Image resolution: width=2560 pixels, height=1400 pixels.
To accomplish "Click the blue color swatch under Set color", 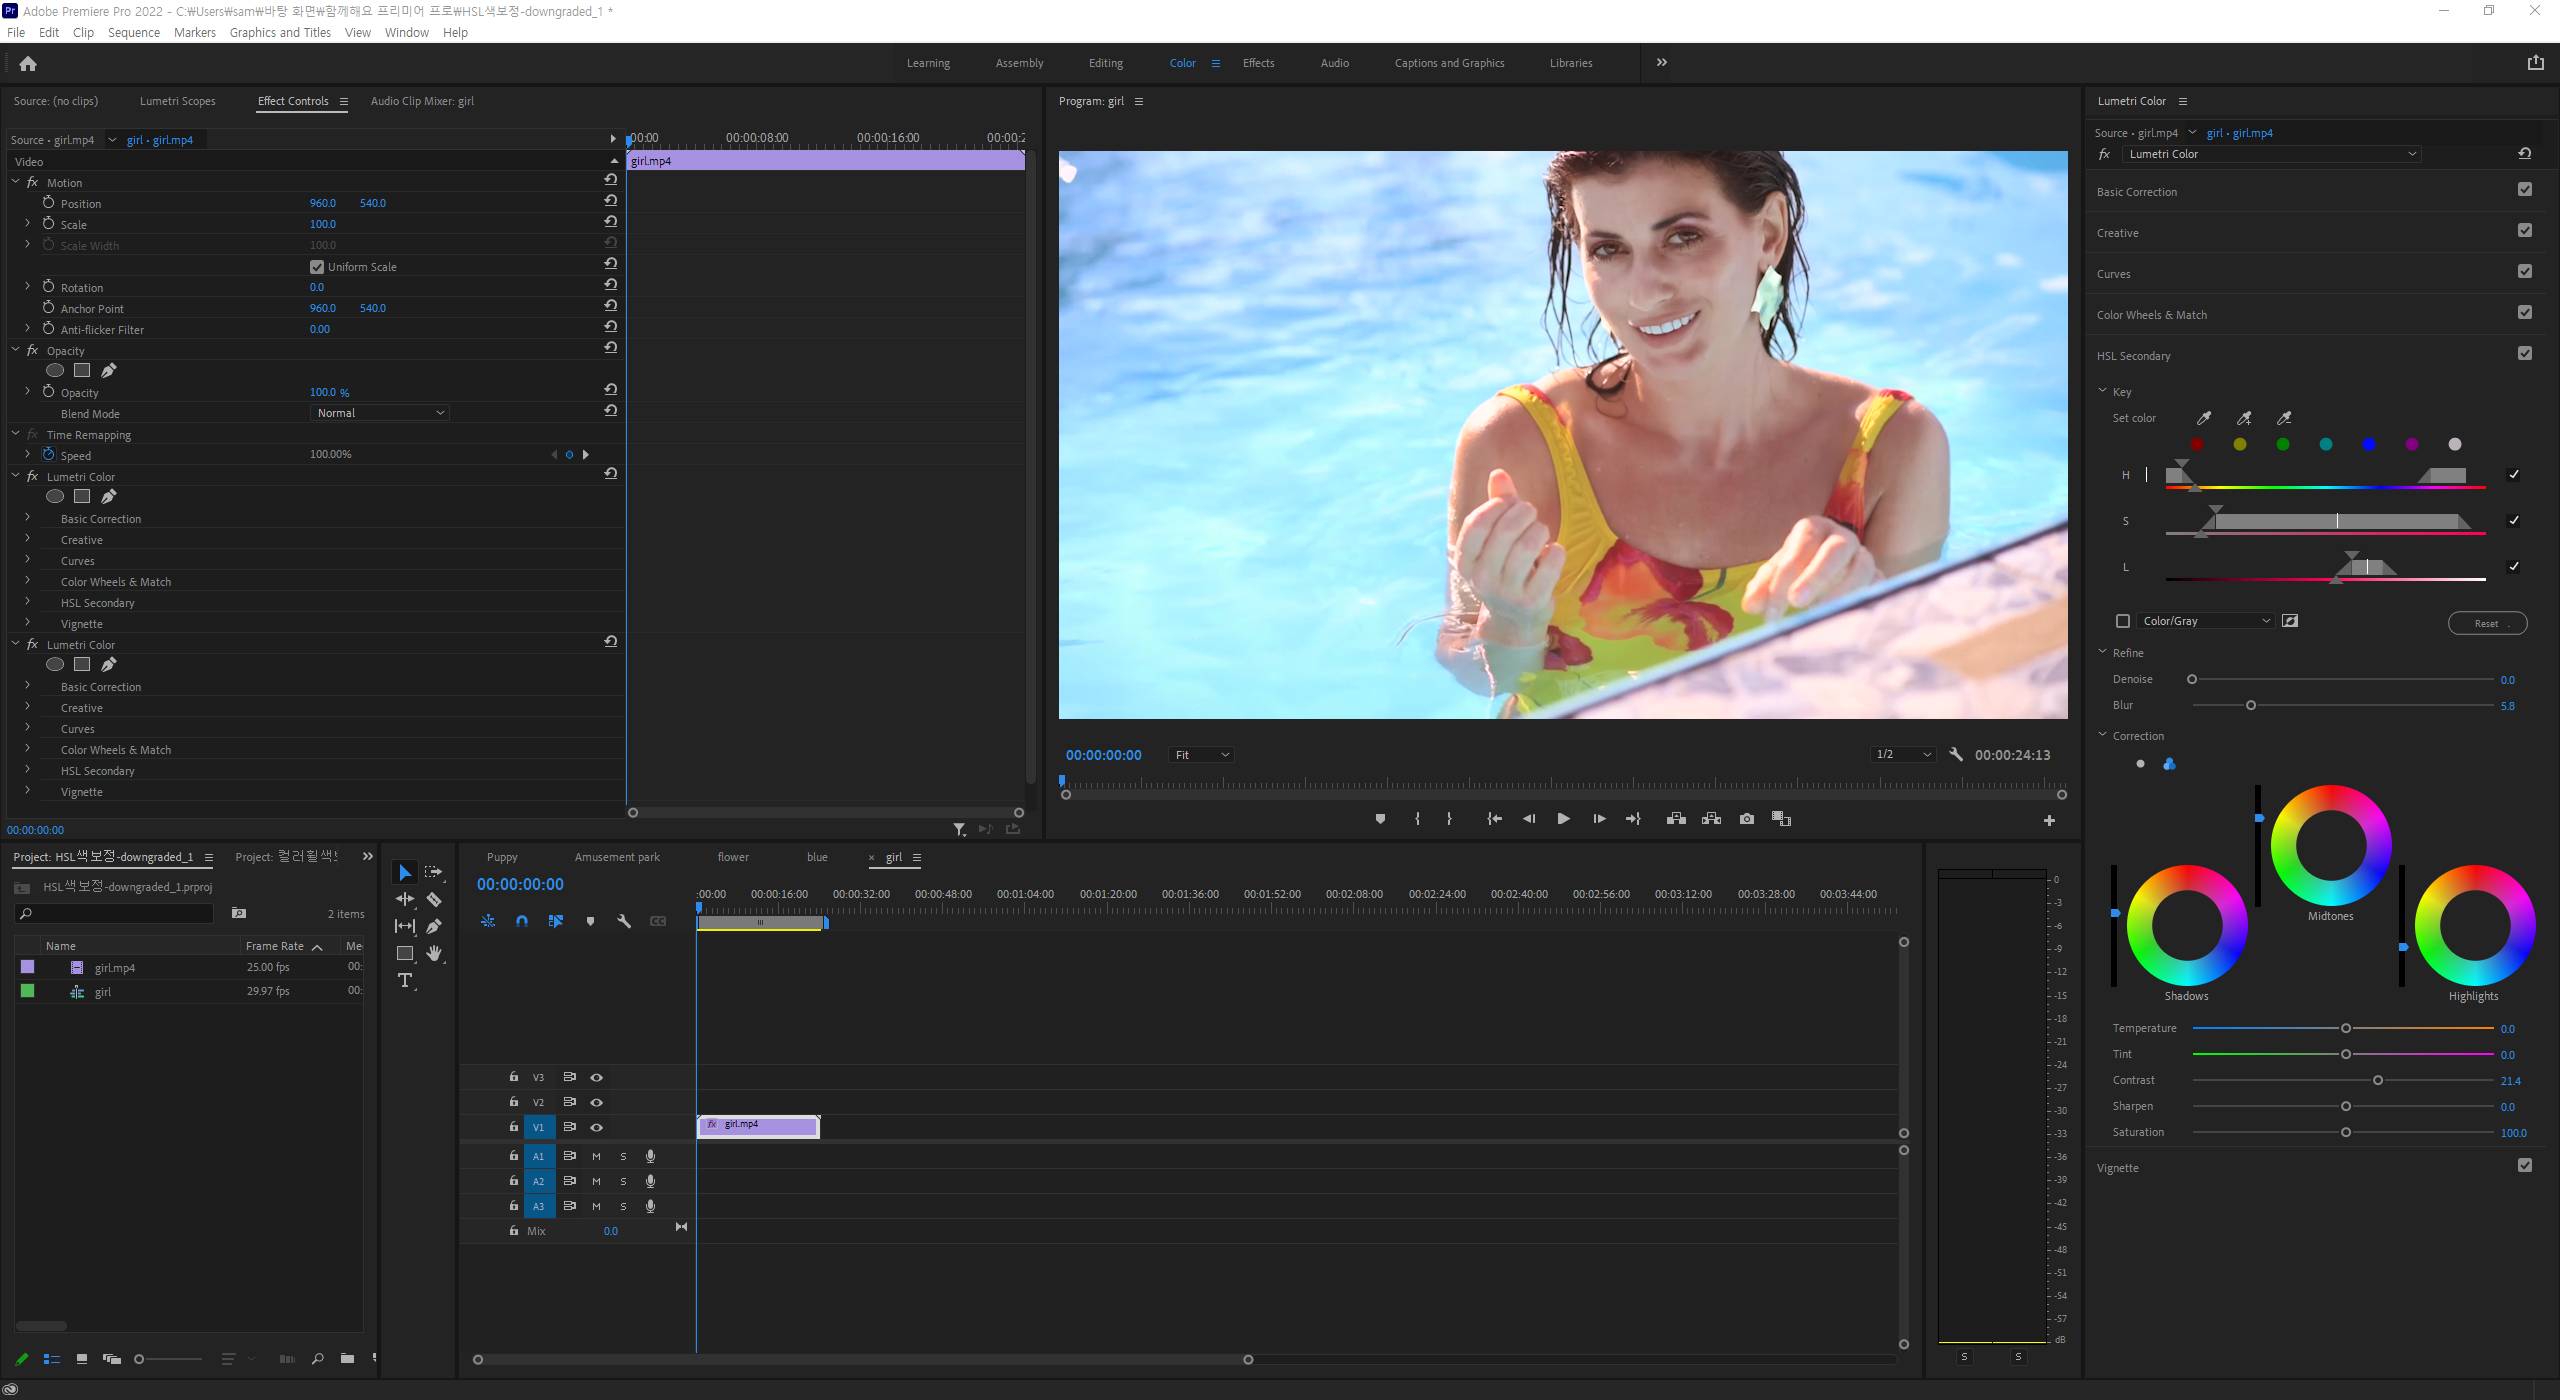I will coord(2368,444).
